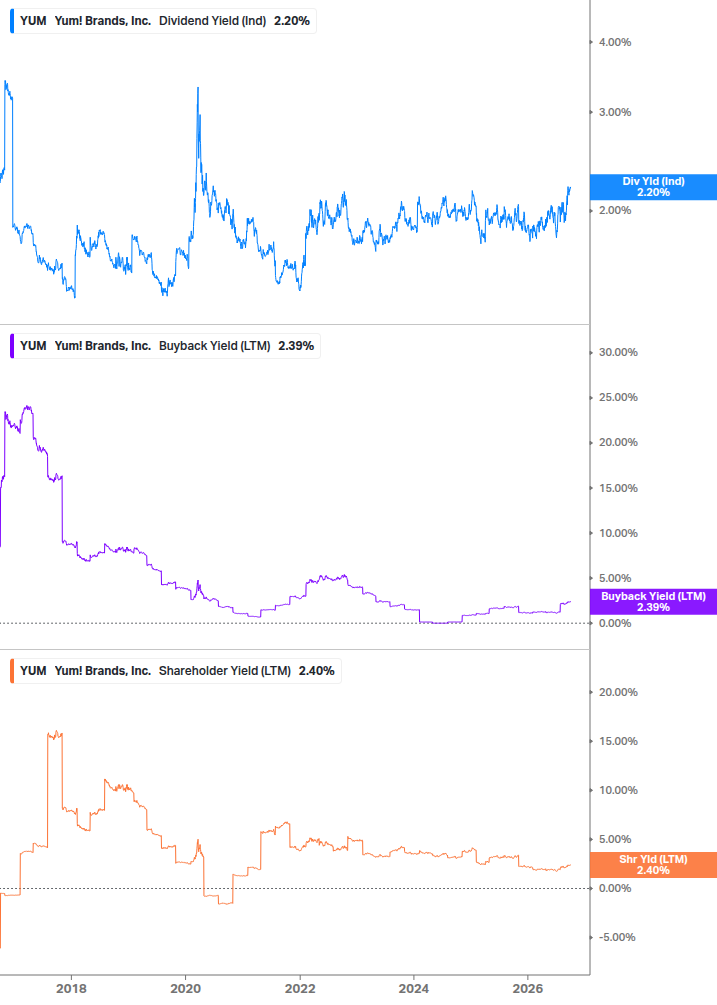Screen dimensions: 717x1005
Task: Click the orange color bar of Shareholder Yield legend
Action: click(12, 671)
